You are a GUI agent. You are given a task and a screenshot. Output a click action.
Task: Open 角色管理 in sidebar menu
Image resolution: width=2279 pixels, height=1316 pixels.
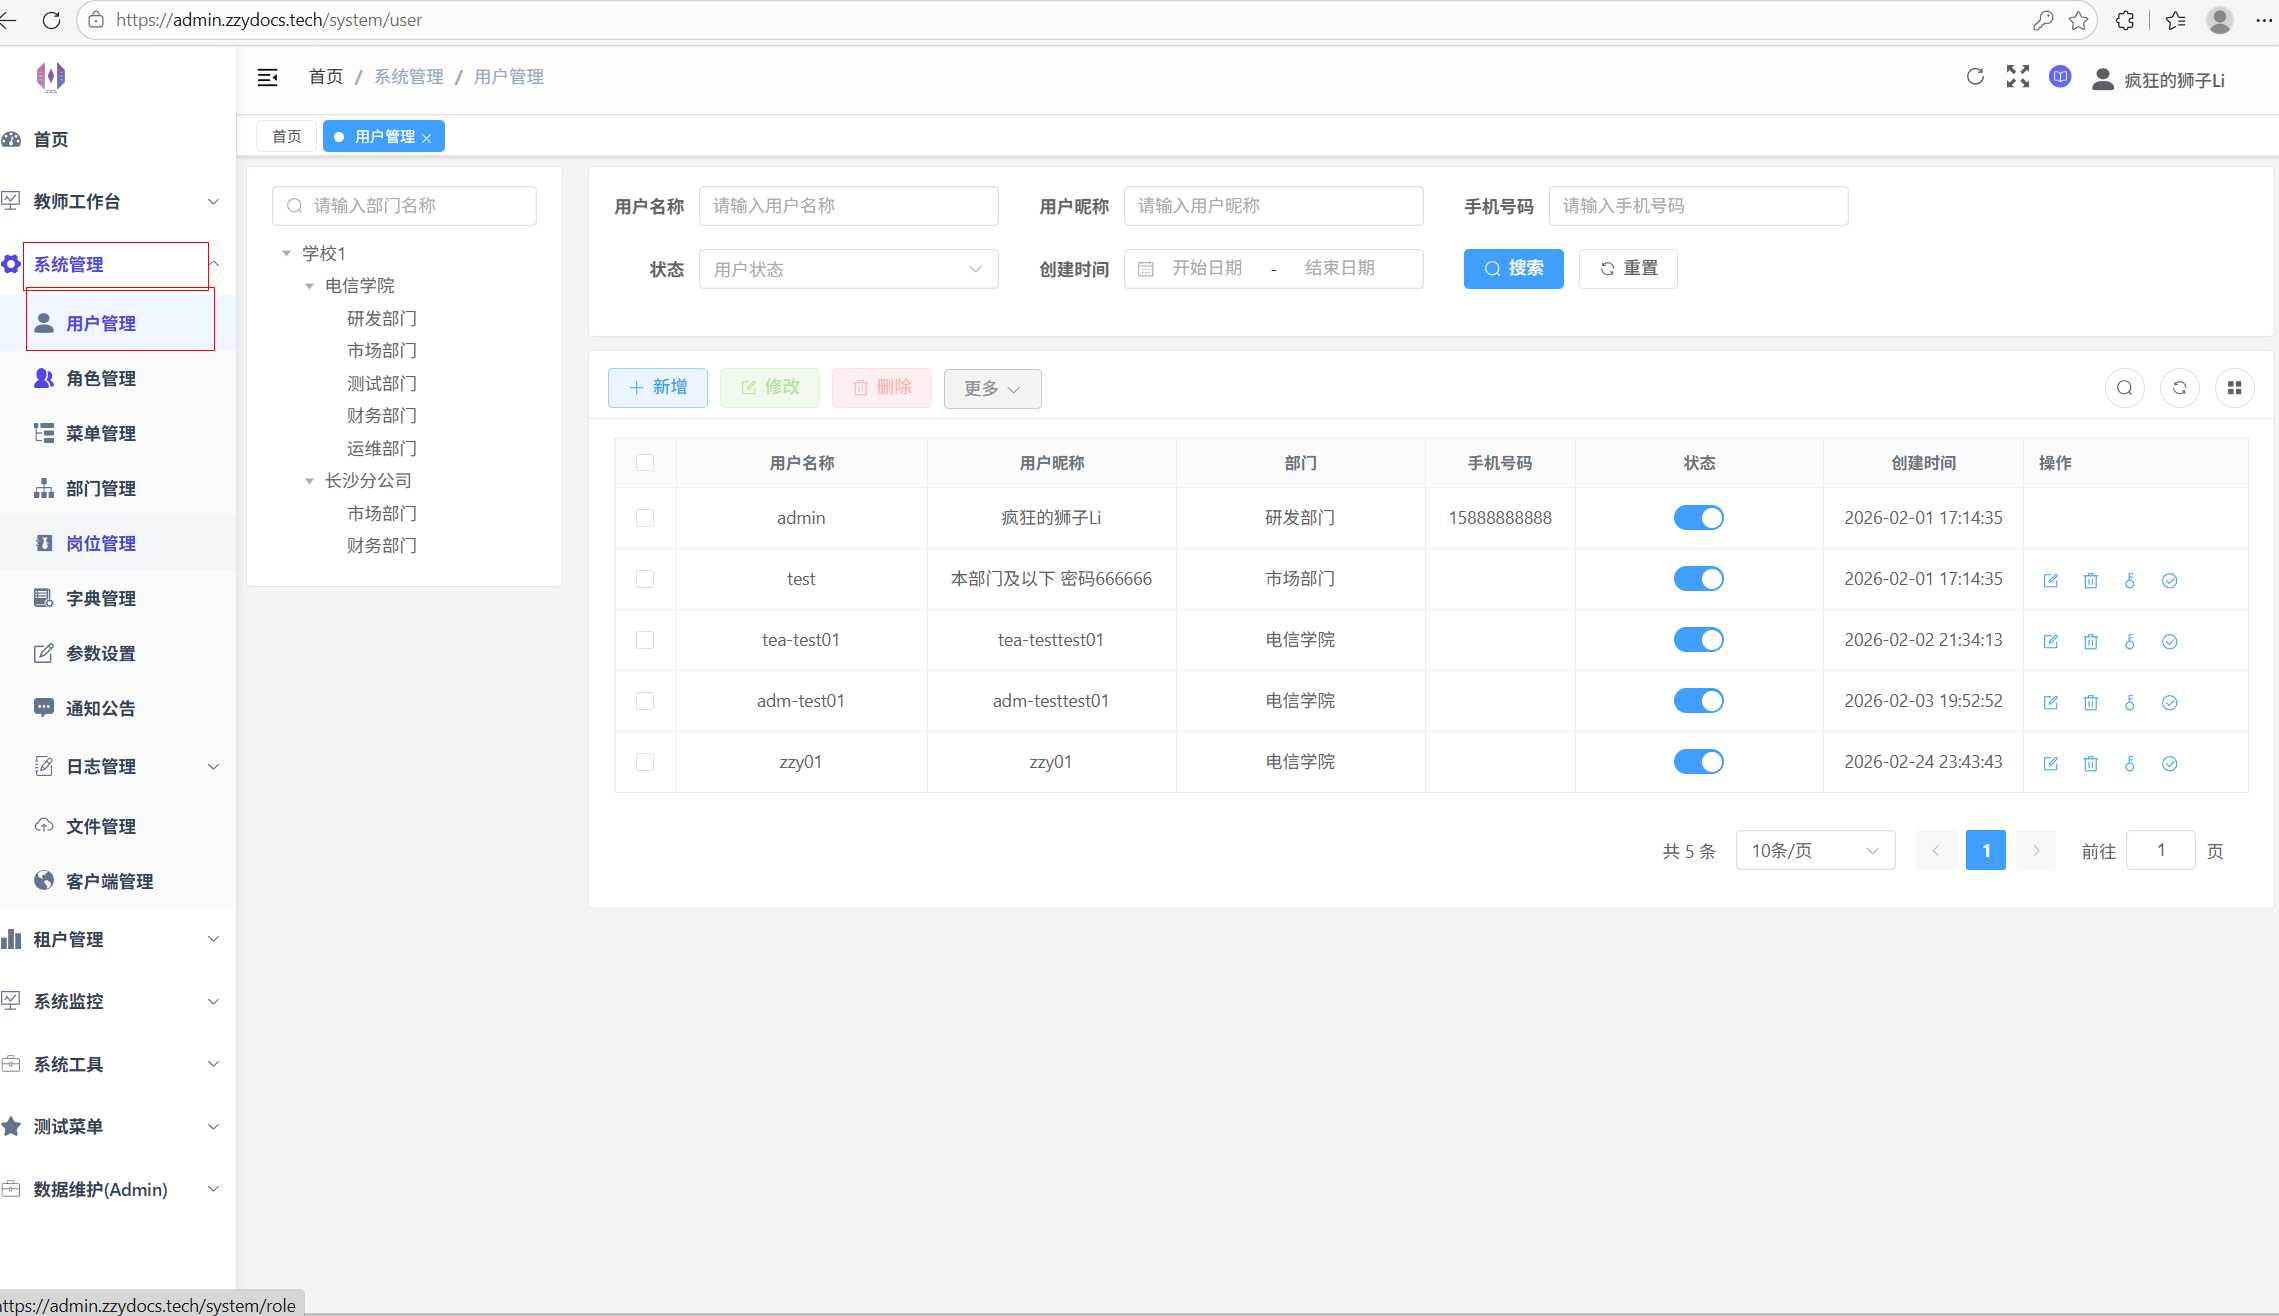pos(100,378)
